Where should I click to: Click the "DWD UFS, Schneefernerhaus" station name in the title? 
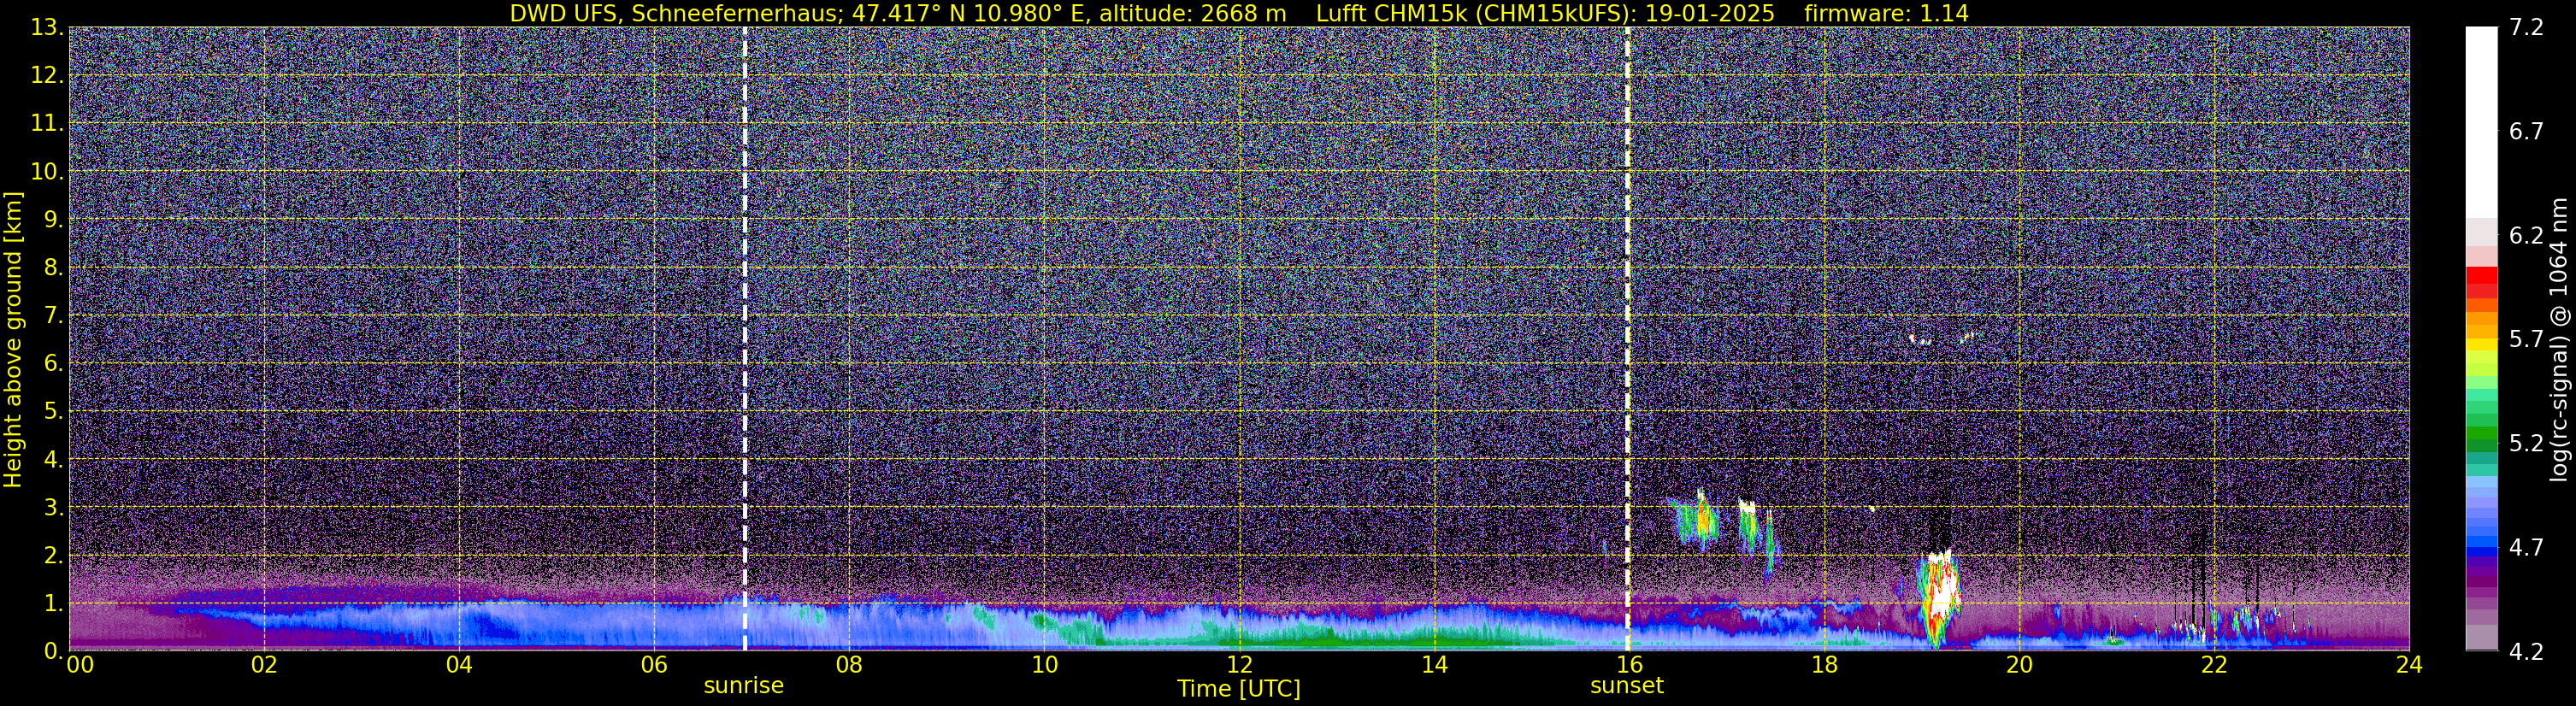pos(675,14)
